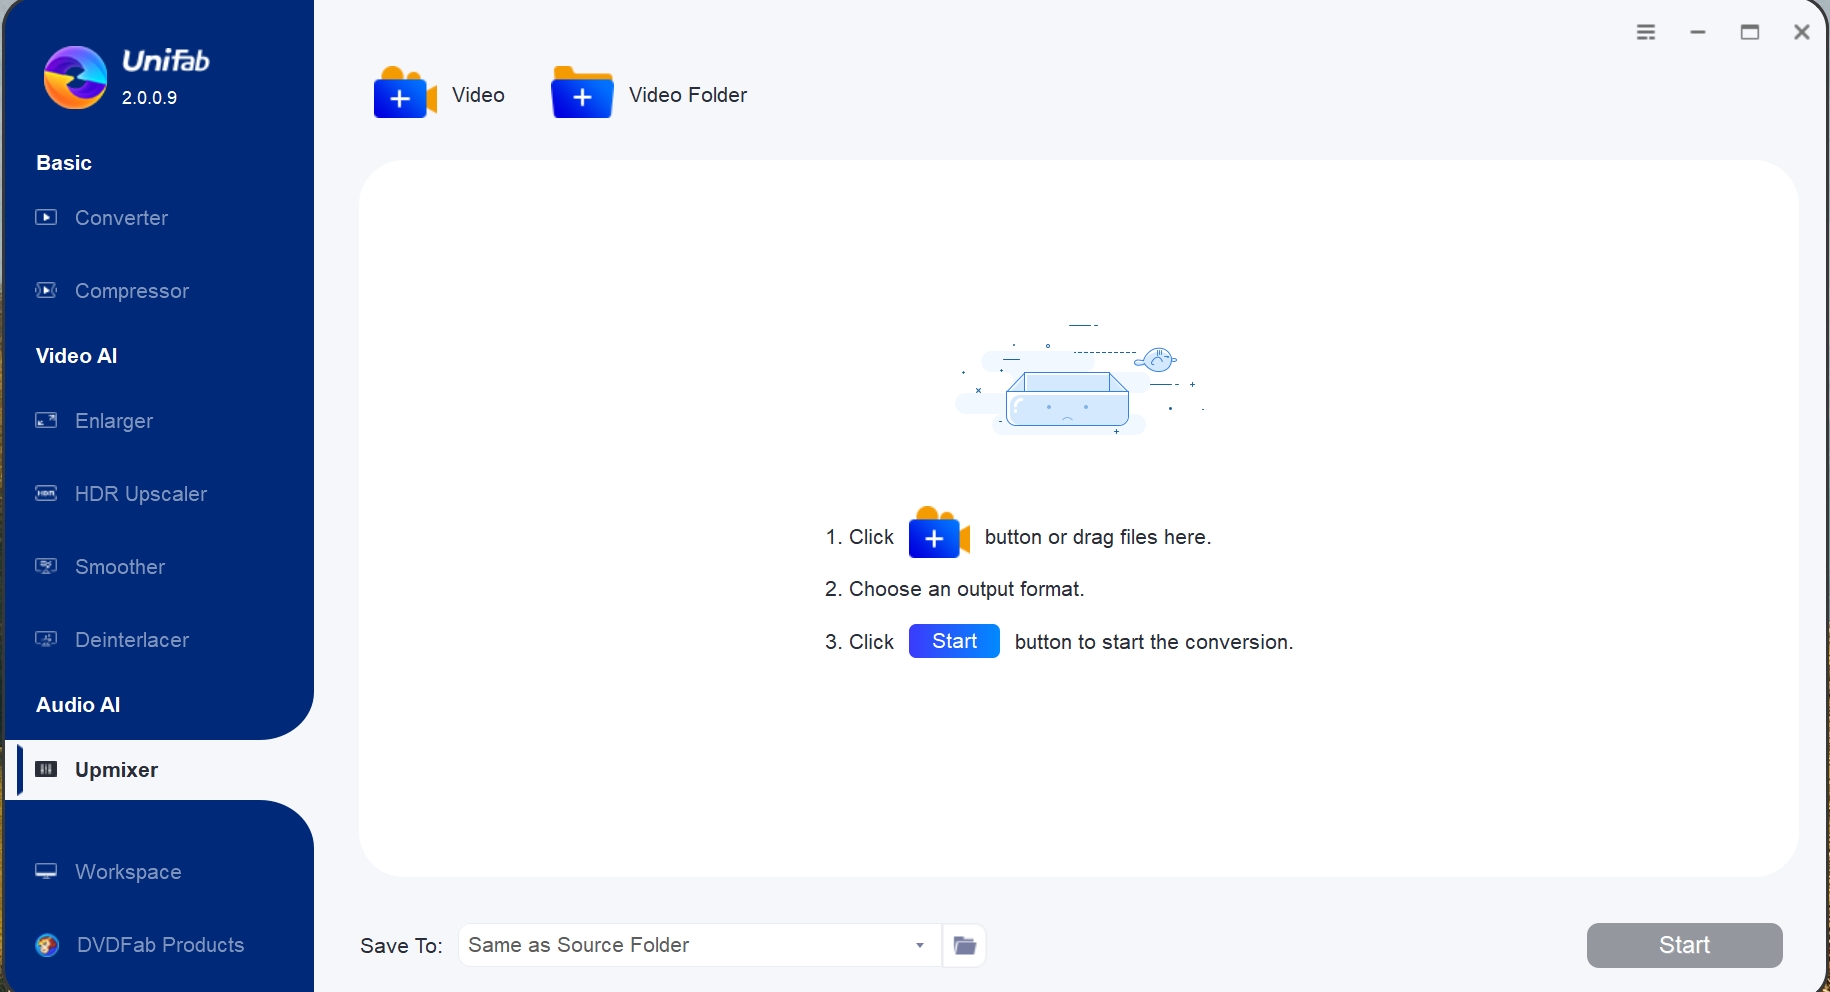Click the HDR Upscaler sidebar icon

click(x=46, y=494)
